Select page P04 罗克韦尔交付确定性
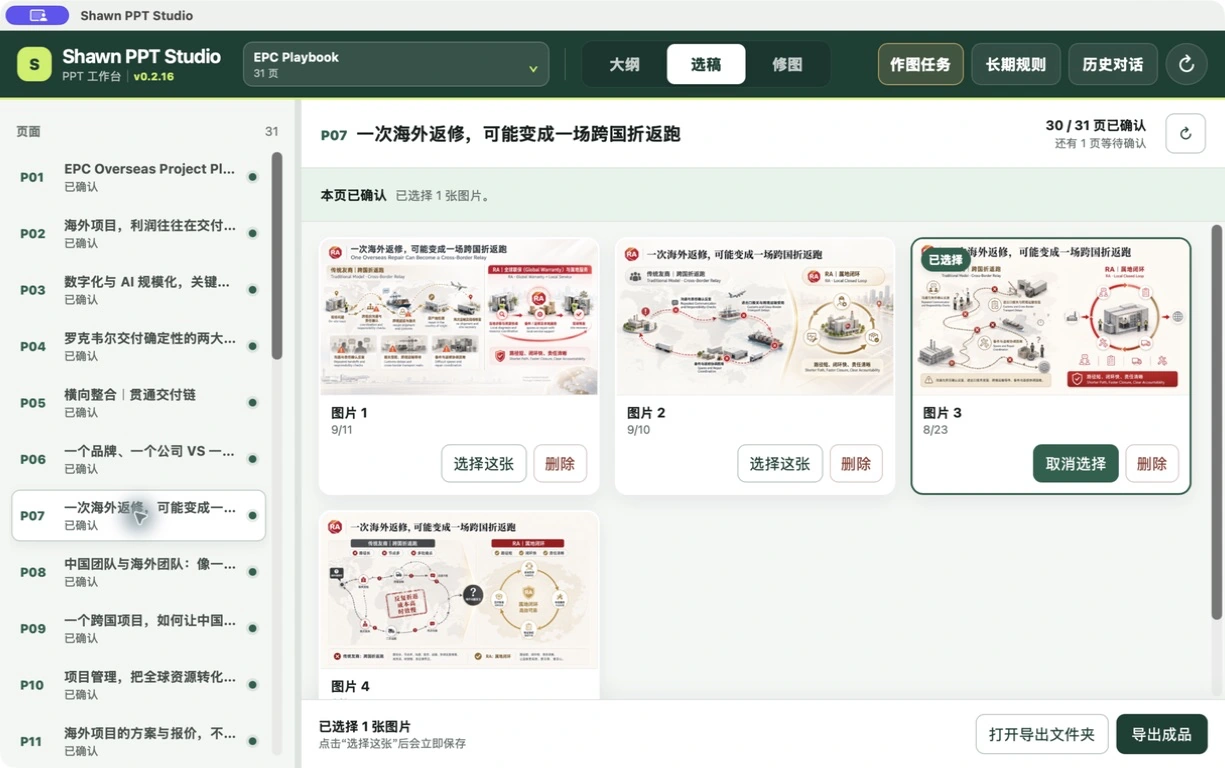This screenshot has height=768, width=1225. coord(138,346)
